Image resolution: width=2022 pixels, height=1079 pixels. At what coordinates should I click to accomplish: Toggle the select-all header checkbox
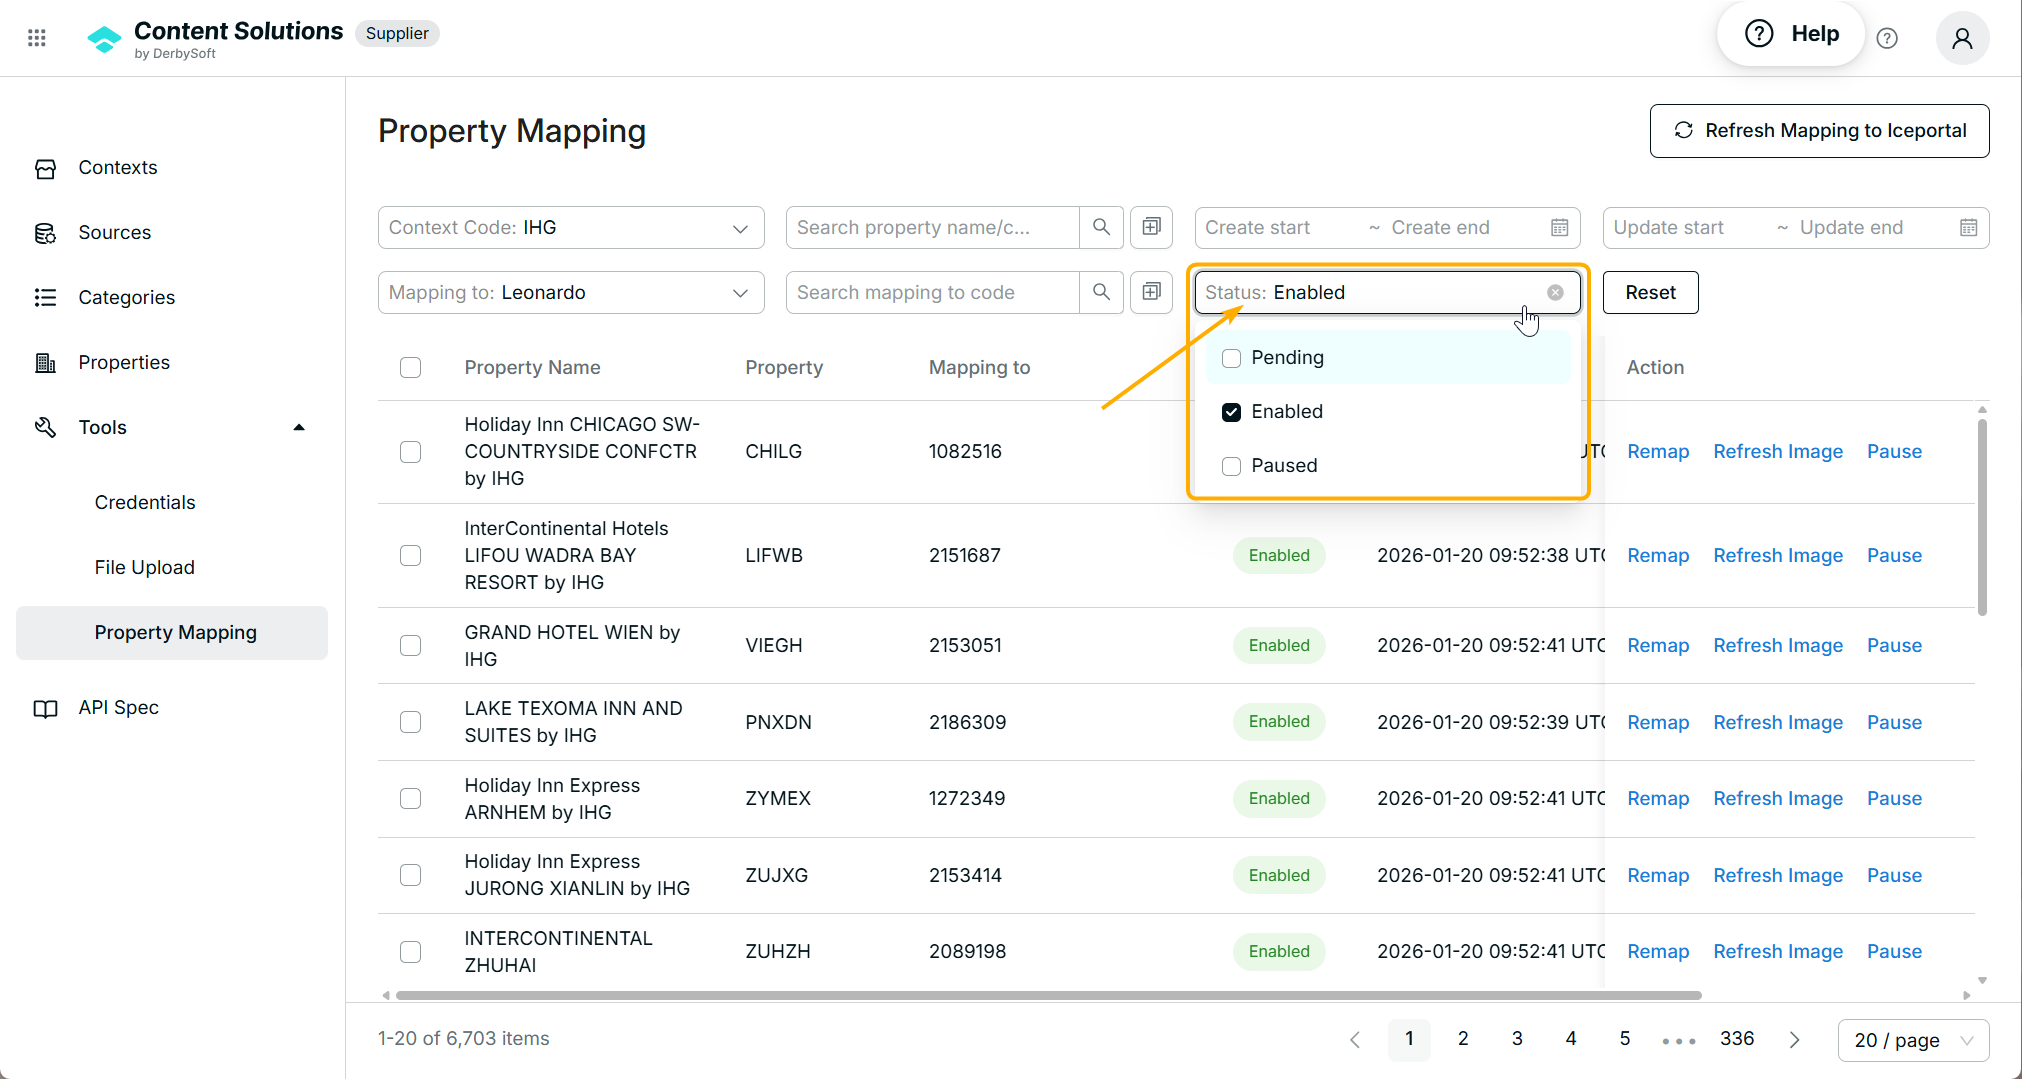[410, 368]
